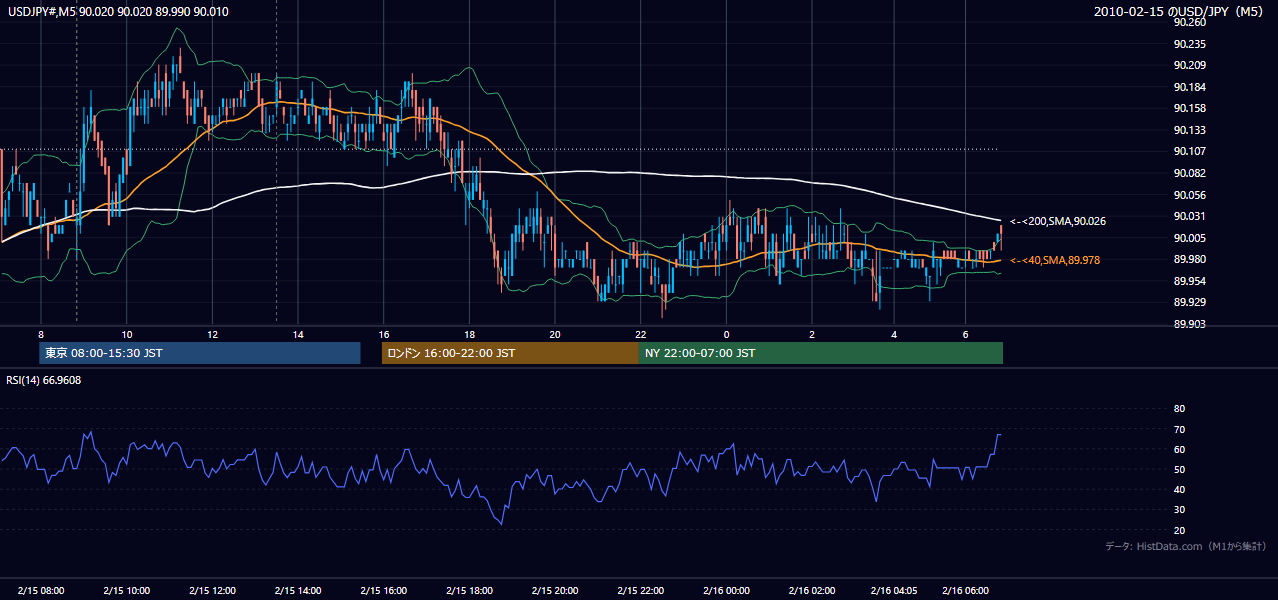Image resolution: width=1278 pixels, height=600 pixels.
Task: Click price axis value 90.209
Action: point(1189,66)
